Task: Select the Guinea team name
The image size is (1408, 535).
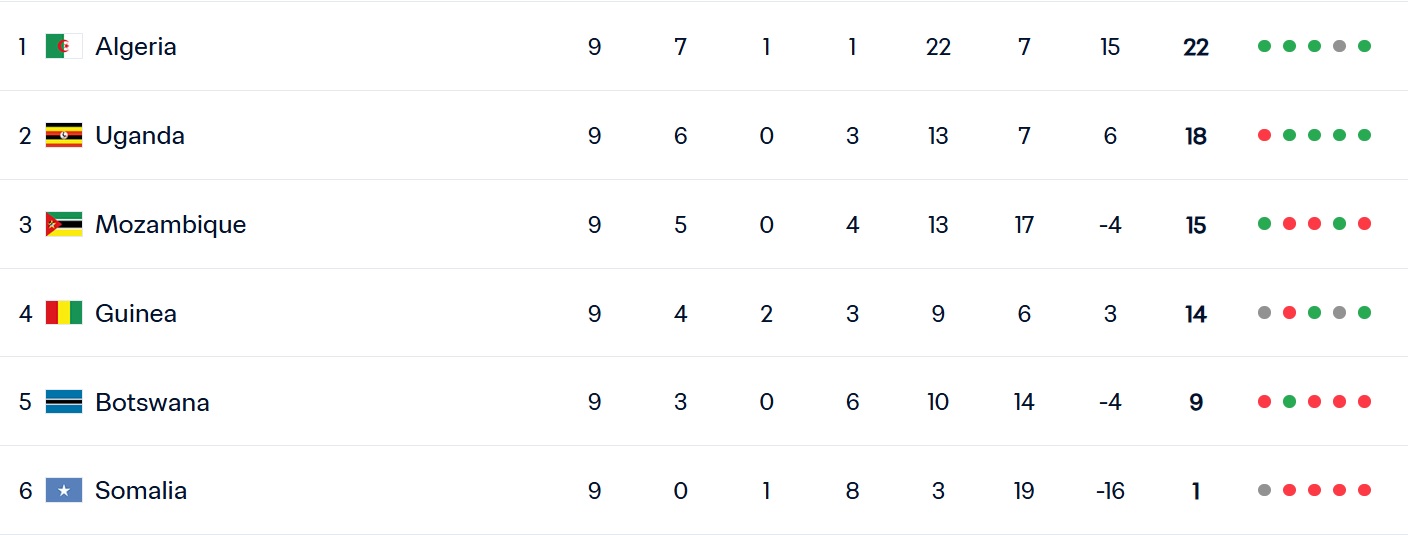Action: (136, 313)
